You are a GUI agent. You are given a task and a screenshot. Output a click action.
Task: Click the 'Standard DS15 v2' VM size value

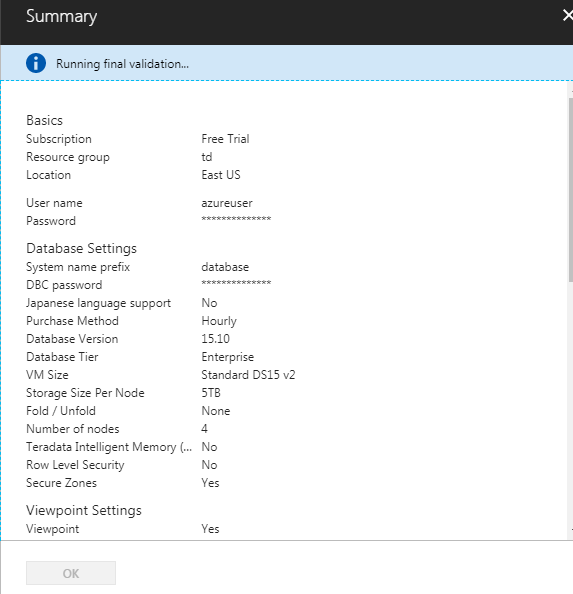coord(248,375)
